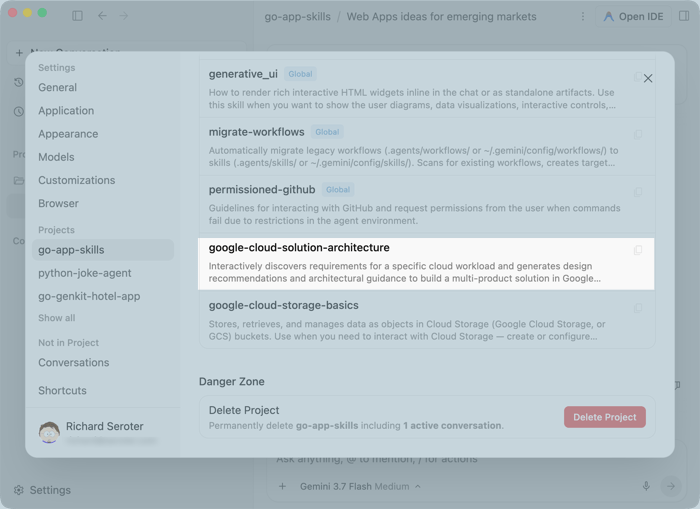Copy the google-cloud-solution-architecture skill icon

[638, 250]
